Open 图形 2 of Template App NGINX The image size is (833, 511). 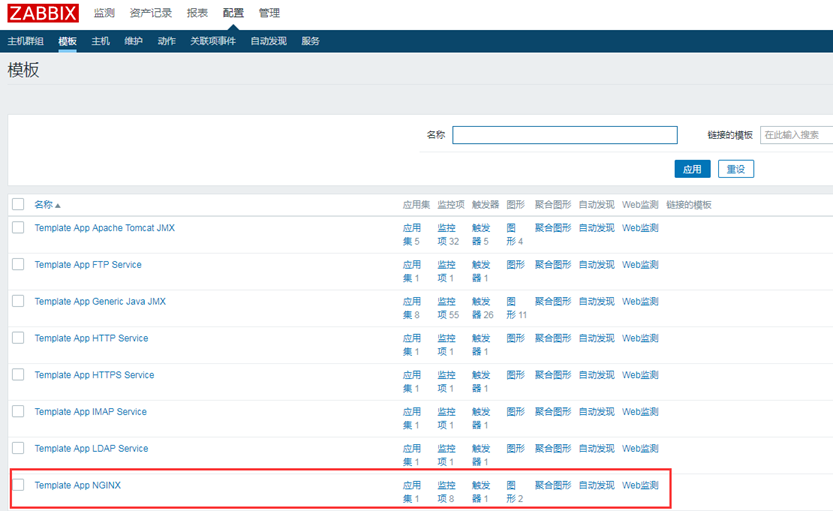tap(514, 492)
